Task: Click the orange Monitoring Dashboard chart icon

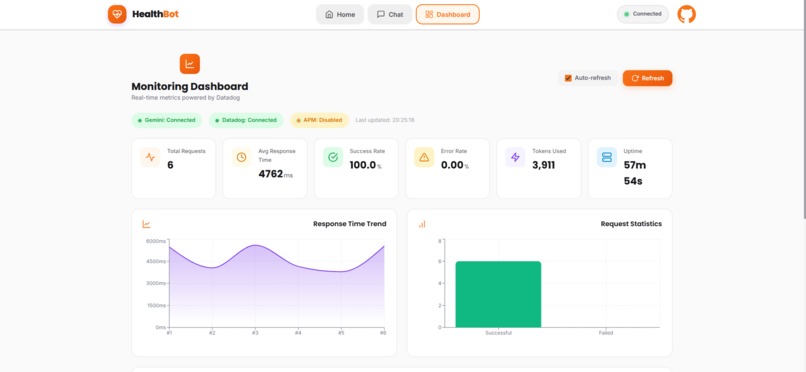Action: [190, 64]
